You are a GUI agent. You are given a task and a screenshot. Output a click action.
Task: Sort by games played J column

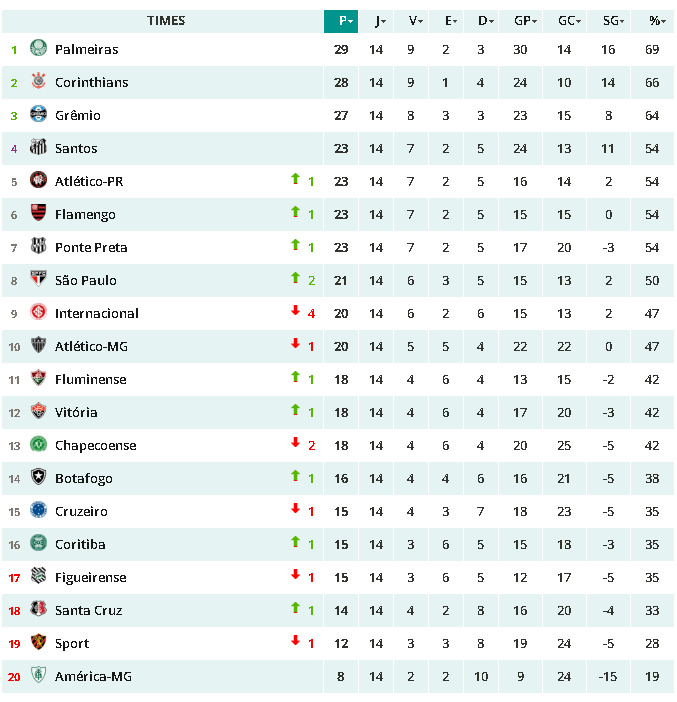[x=377, y=21]
